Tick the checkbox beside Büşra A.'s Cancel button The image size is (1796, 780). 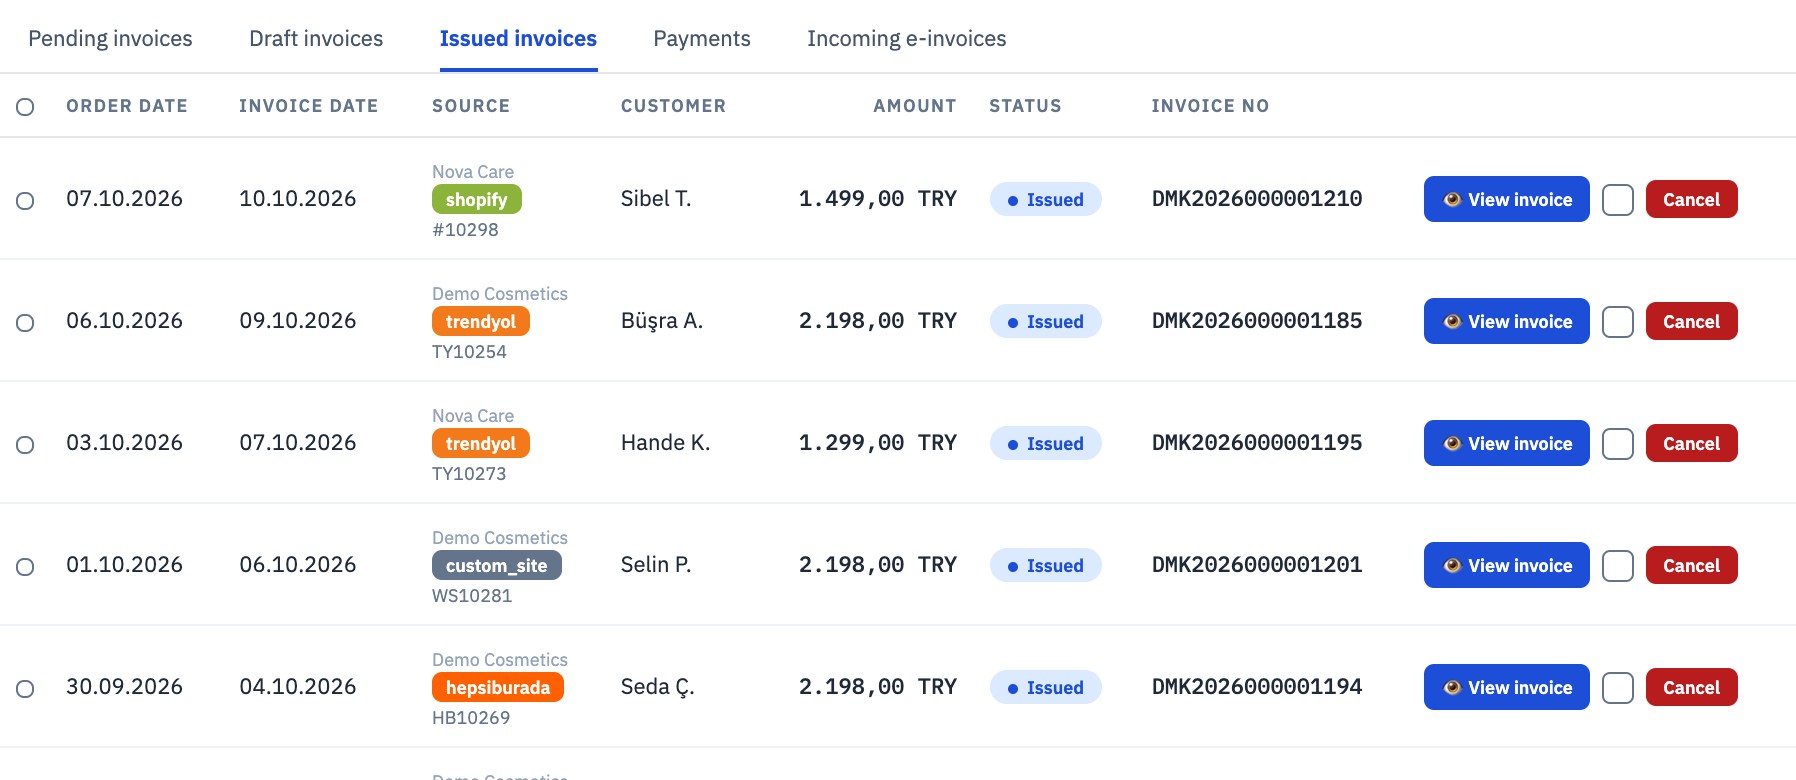[x=1617, y=322]
